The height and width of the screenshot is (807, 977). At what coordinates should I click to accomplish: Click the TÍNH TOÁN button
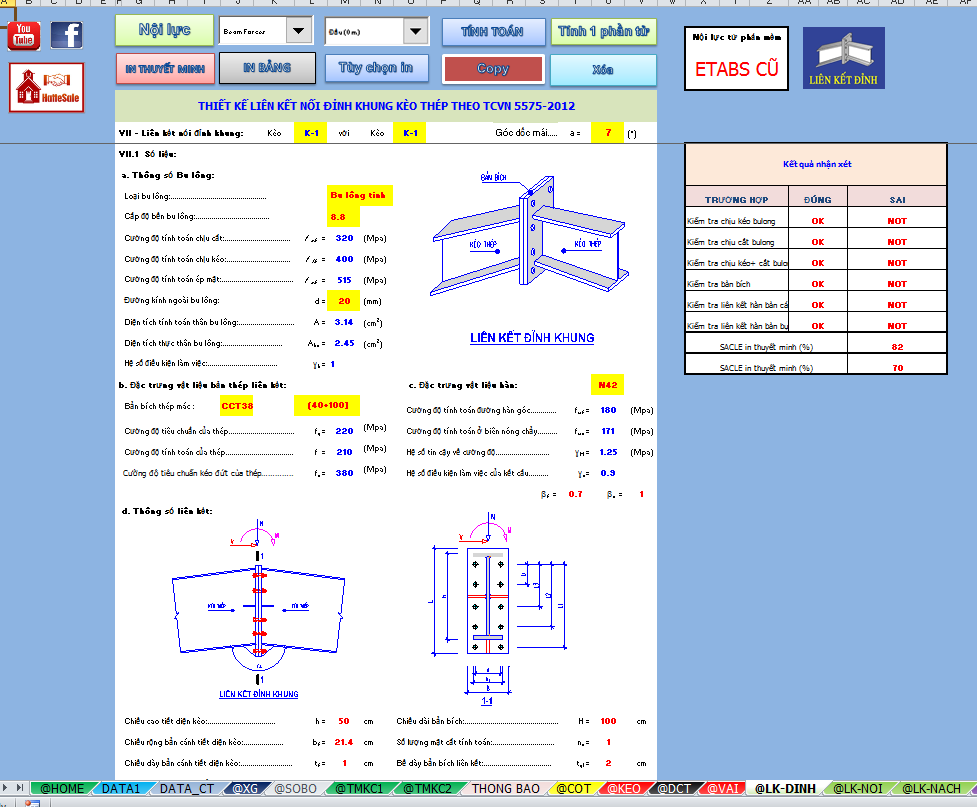[493, 32]
